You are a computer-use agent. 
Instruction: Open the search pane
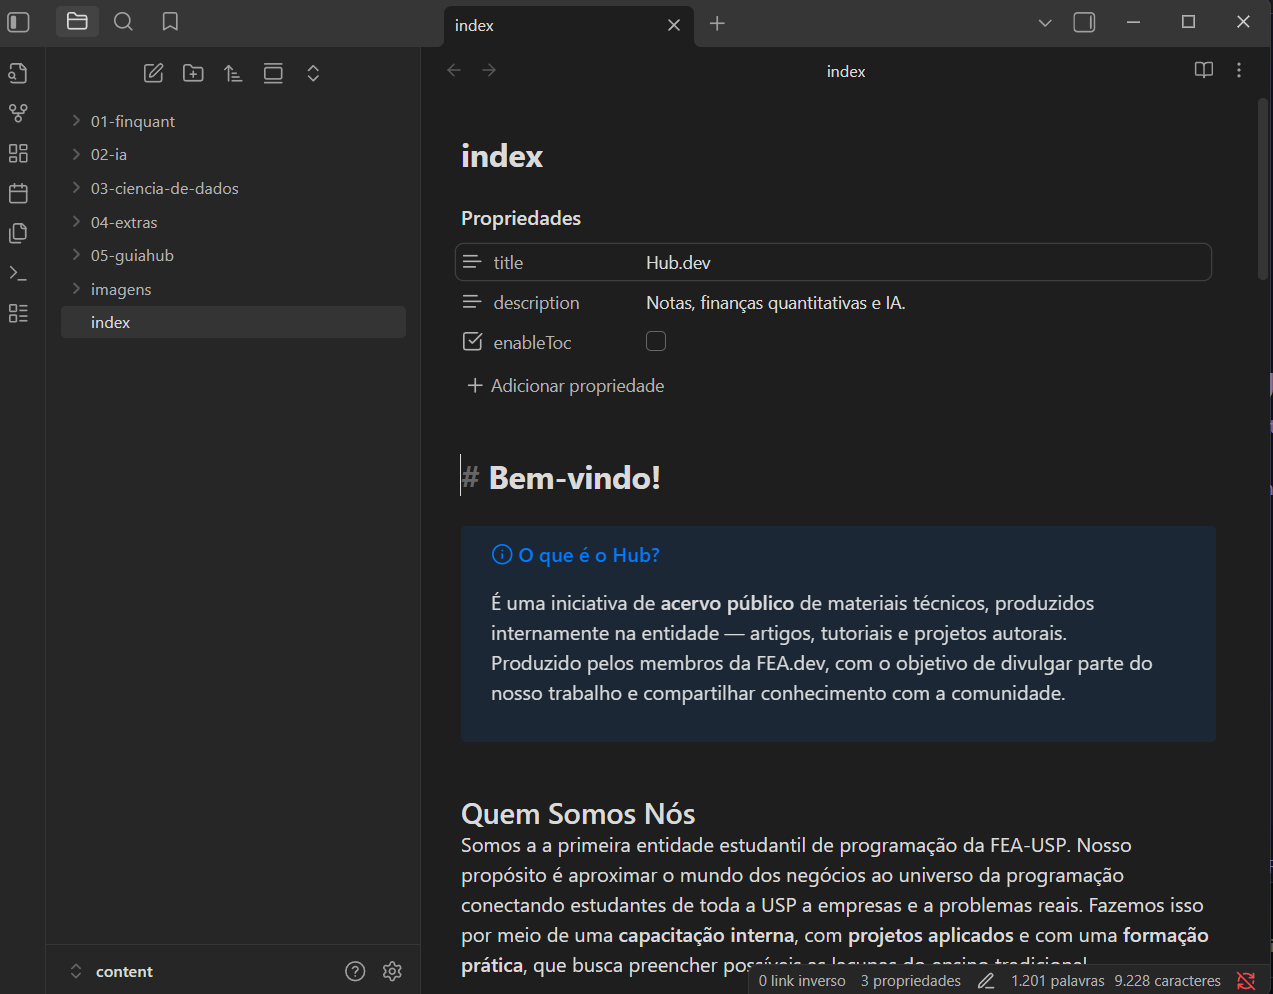click(123, 21)
